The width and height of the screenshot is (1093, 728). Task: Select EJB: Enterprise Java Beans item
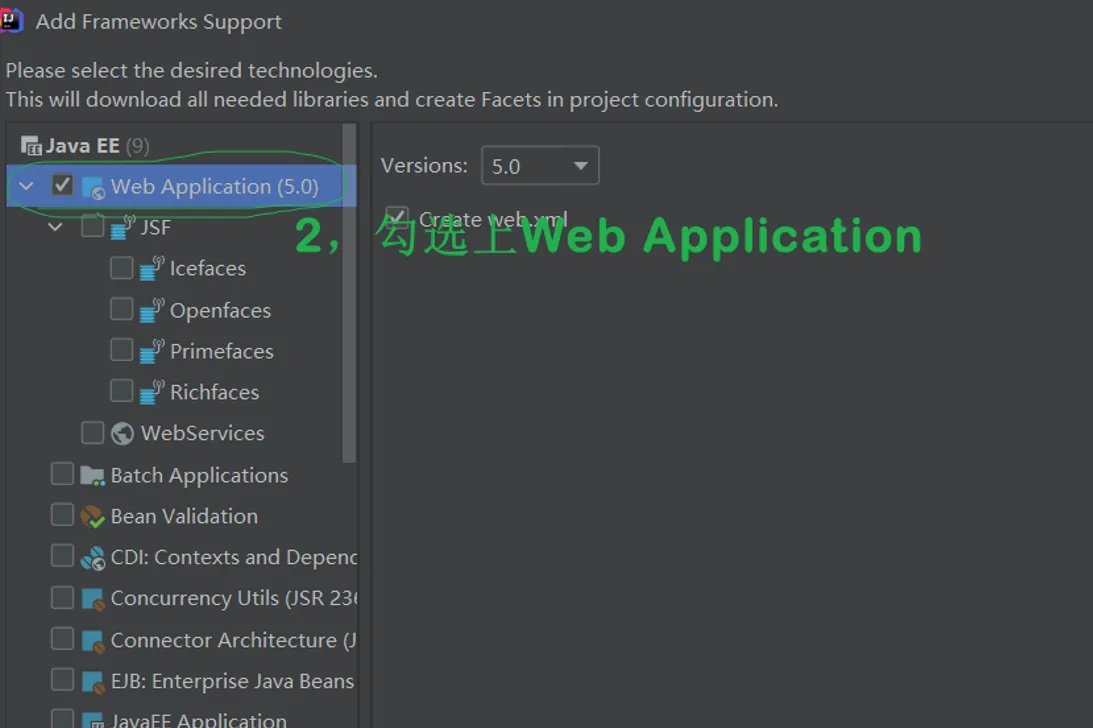click(x=232, y=682)
